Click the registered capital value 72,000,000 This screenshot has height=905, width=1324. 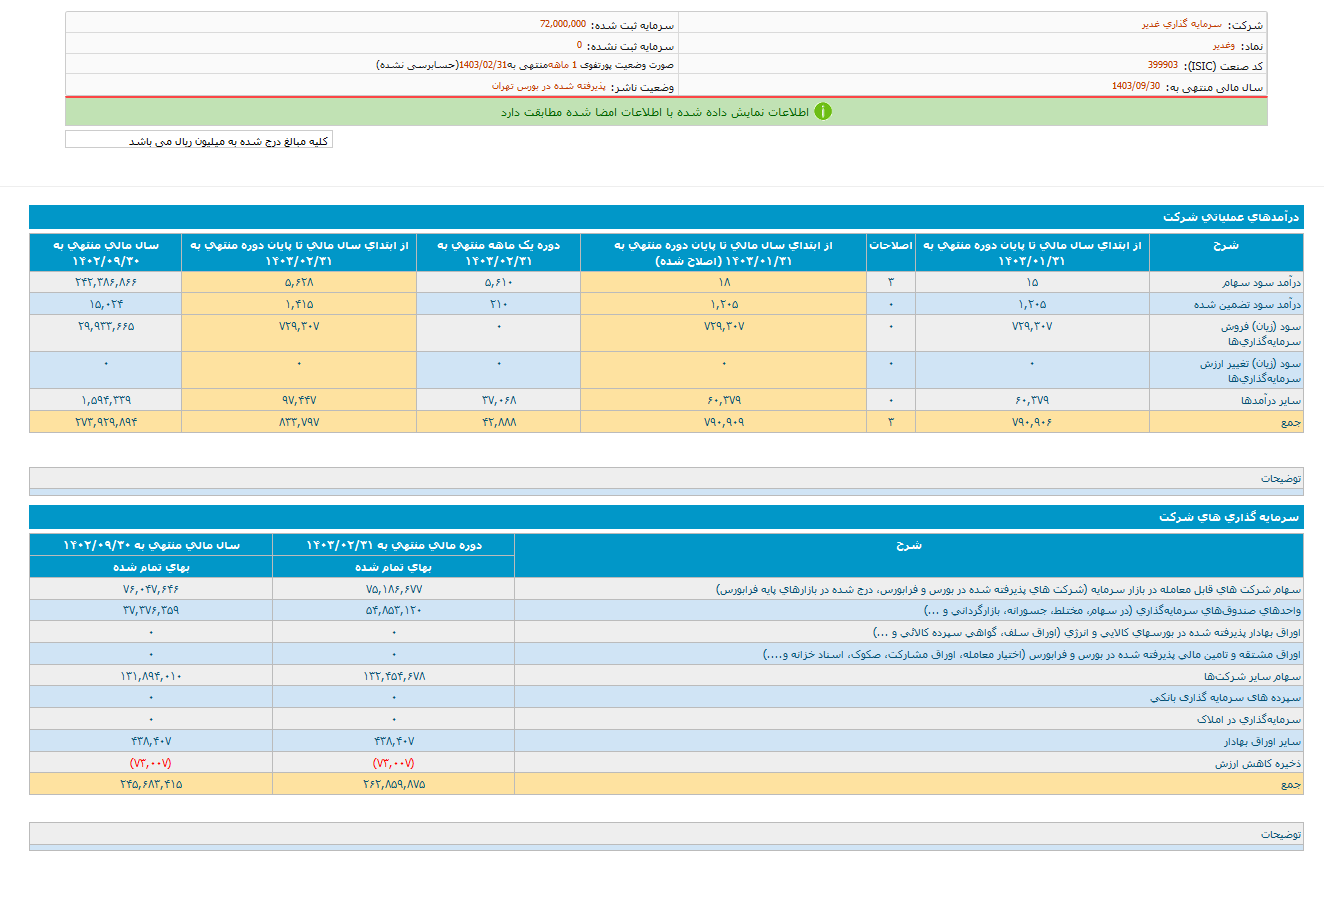coord(562,24)
